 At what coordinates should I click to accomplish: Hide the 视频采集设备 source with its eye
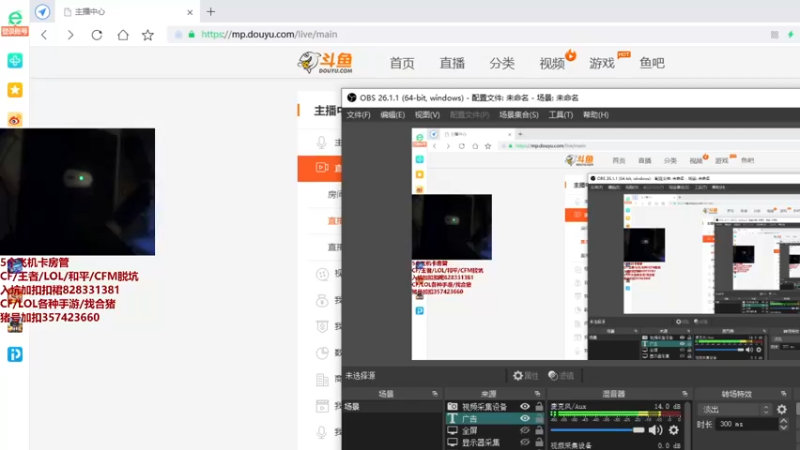click(x=524, y=407)
